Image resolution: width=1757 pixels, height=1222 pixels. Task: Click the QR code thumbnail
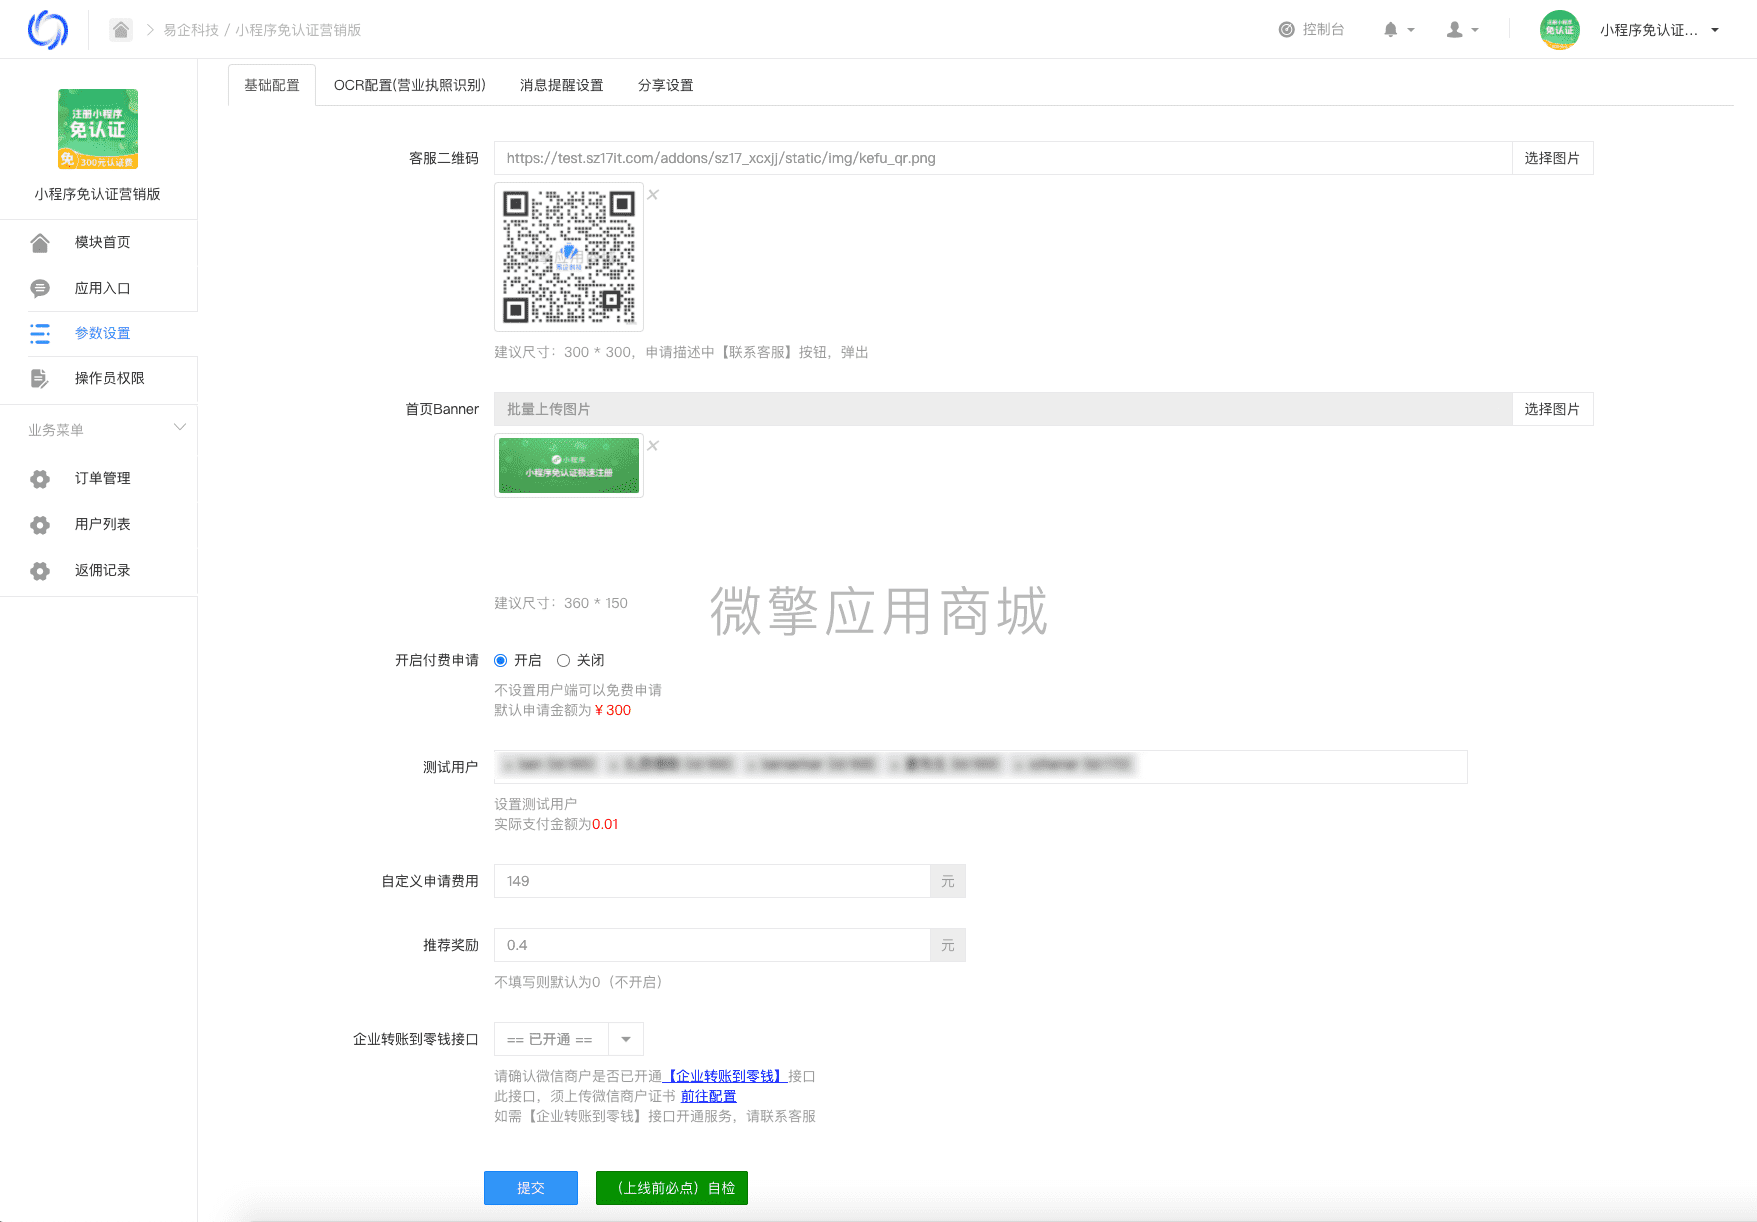pyautogui.click(x=569, y=257)
